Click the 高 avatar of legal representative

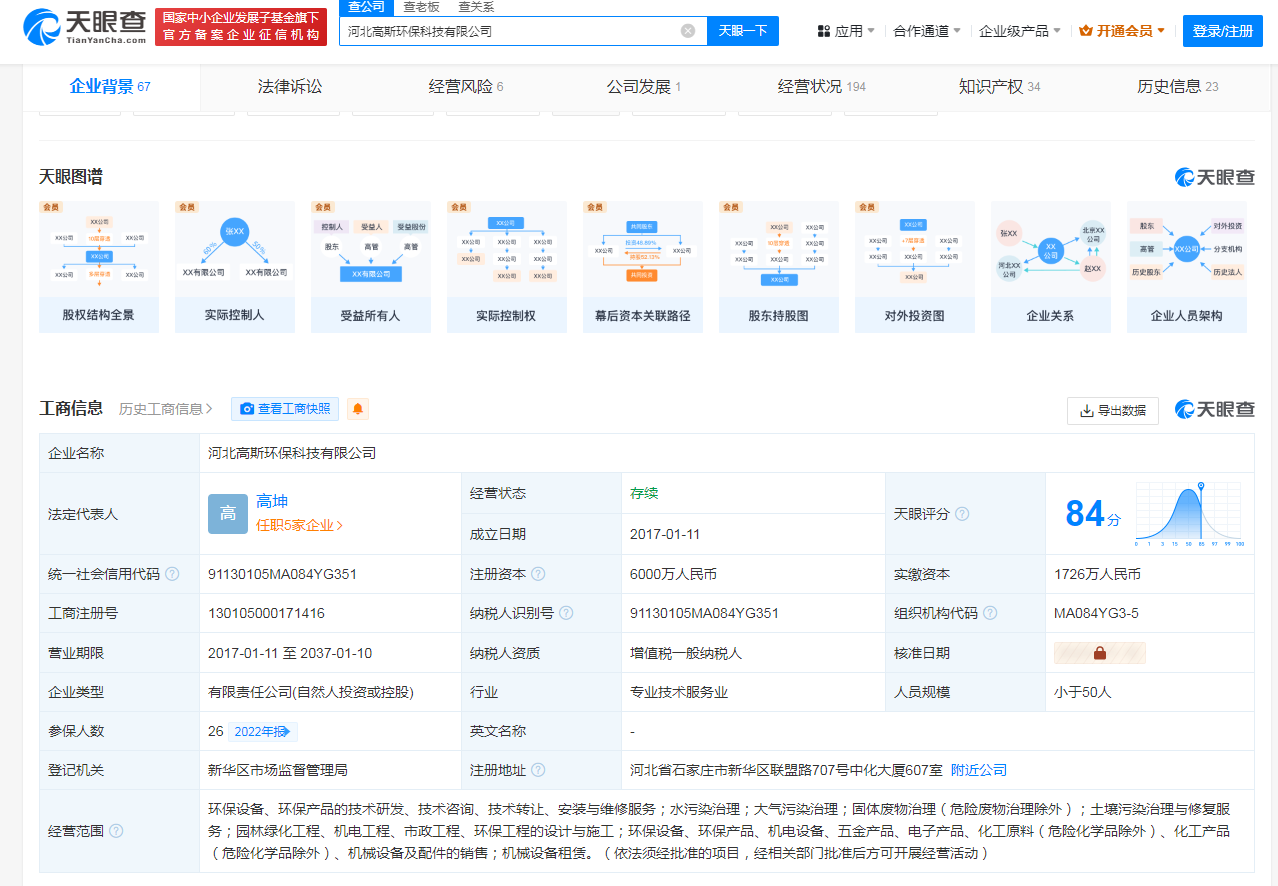click(228, 513)
